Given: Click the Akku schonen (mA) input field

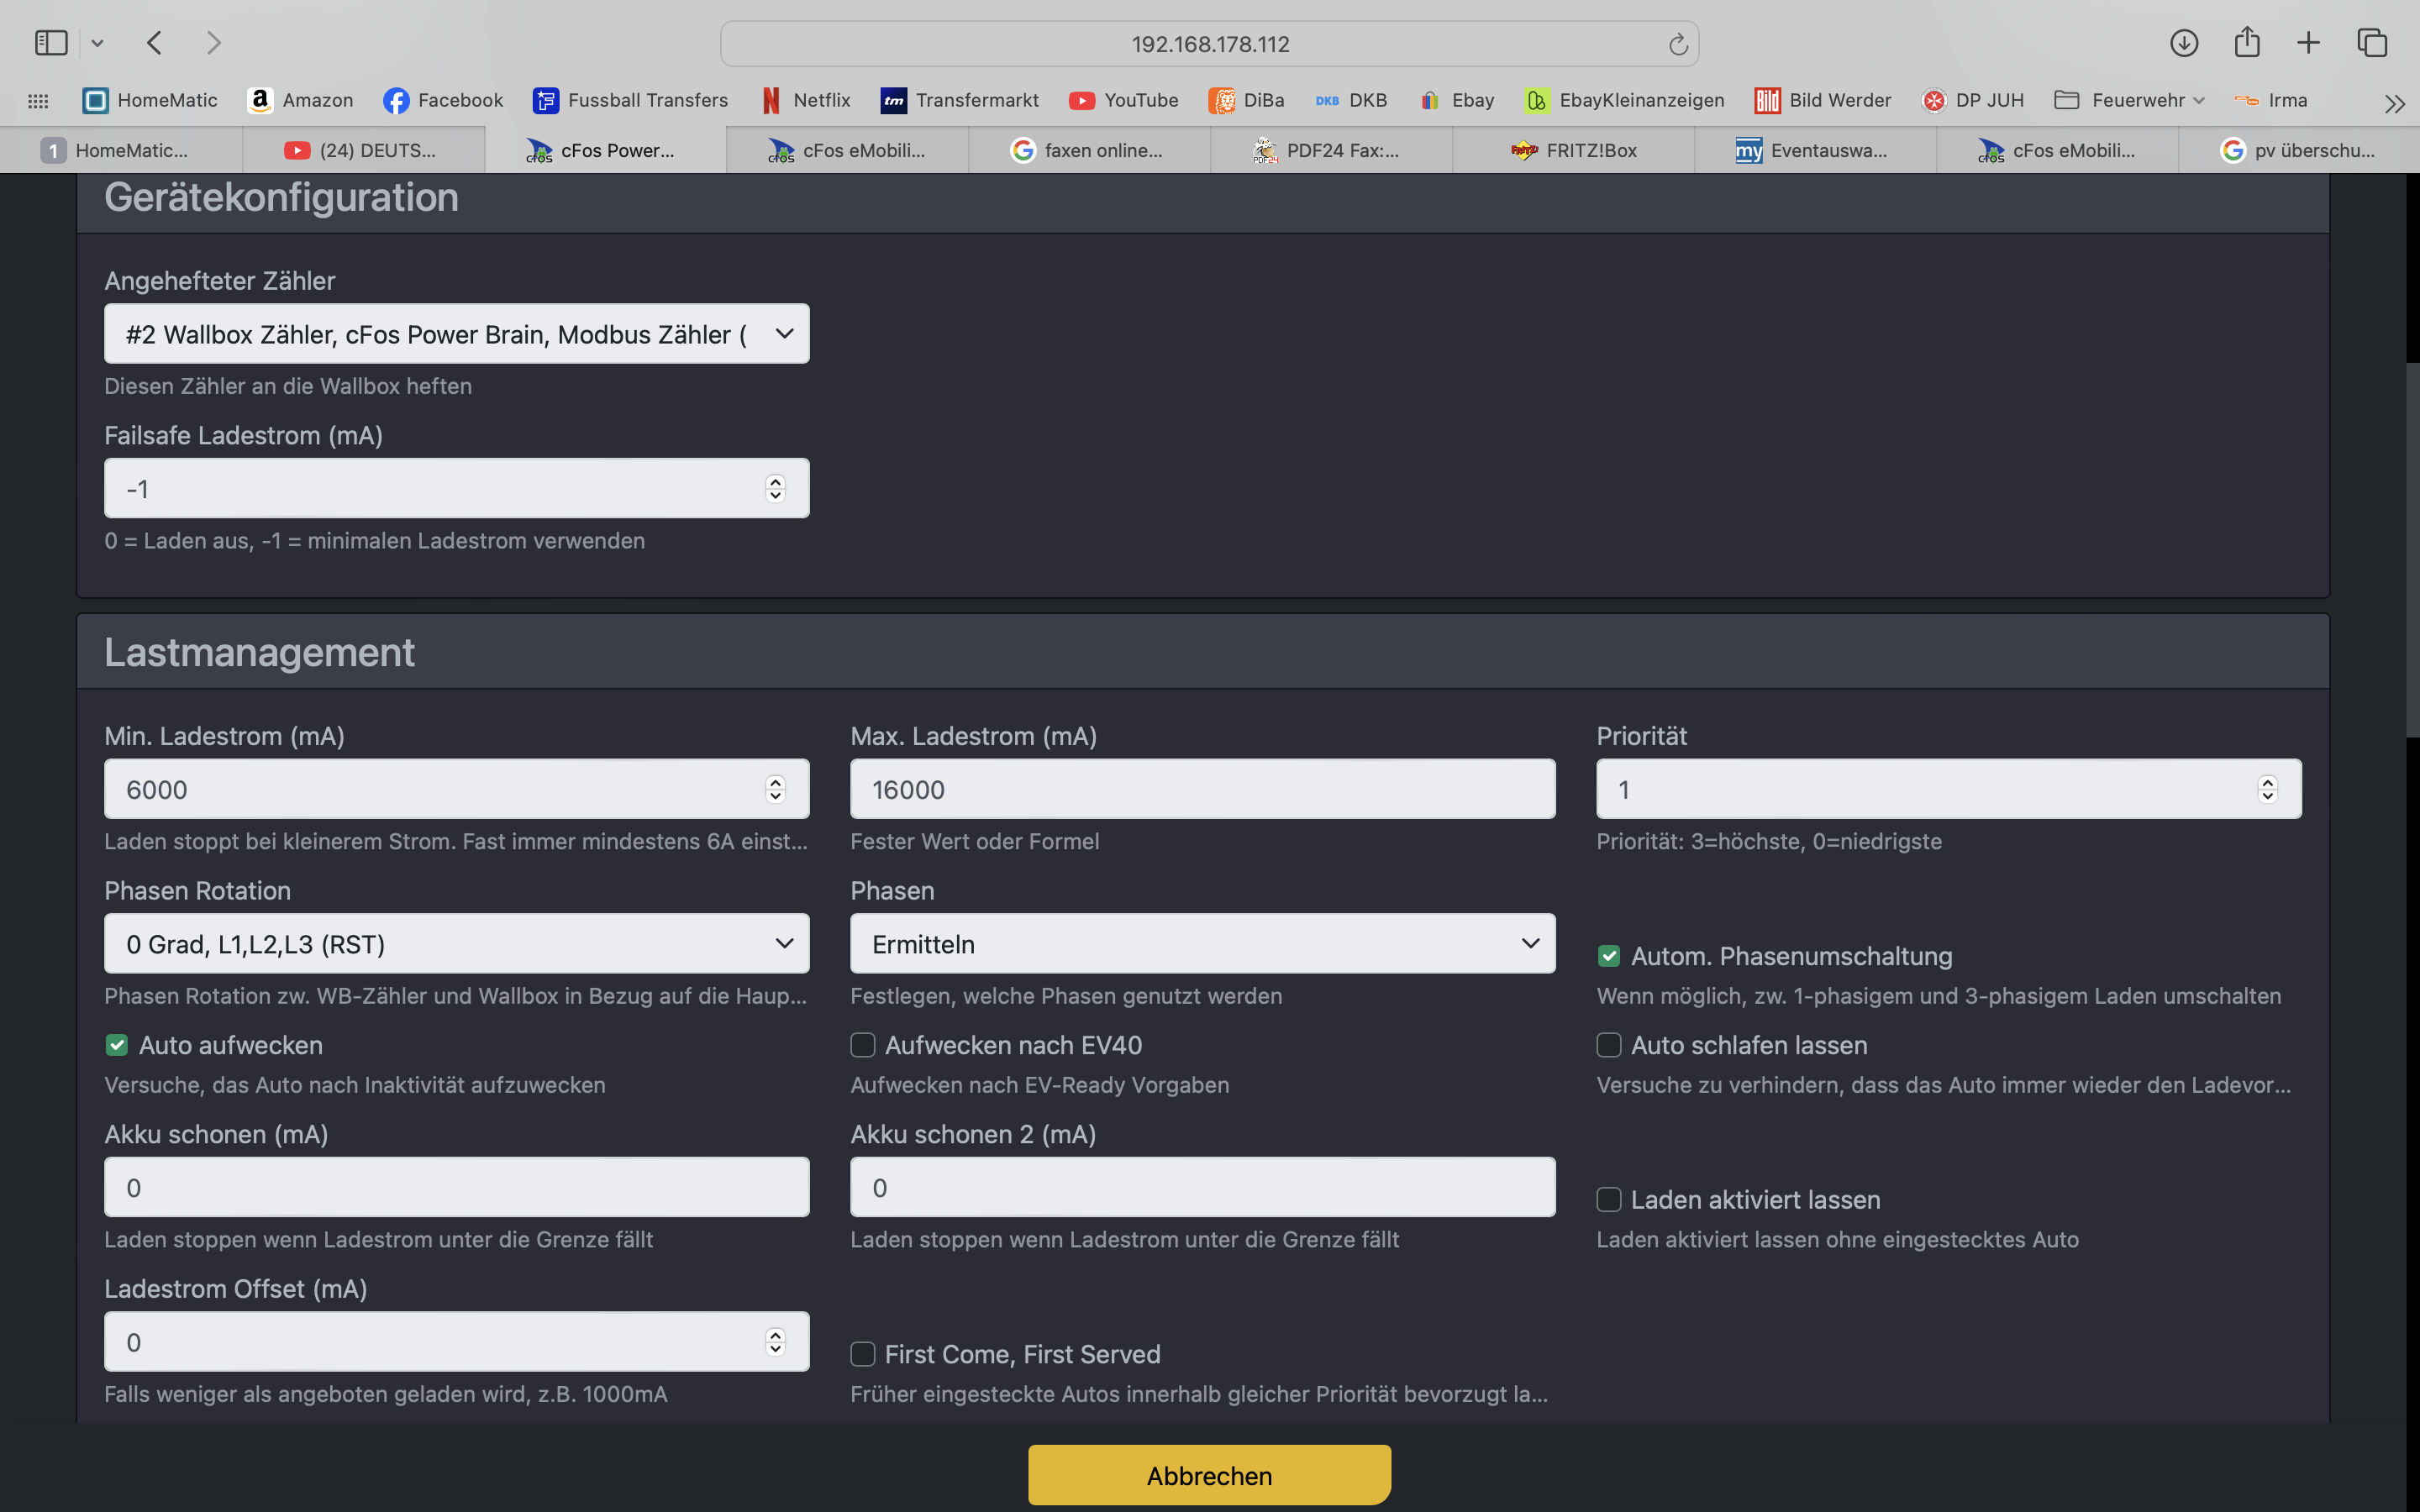Looking at the screenshot, I should point(457,1188).
